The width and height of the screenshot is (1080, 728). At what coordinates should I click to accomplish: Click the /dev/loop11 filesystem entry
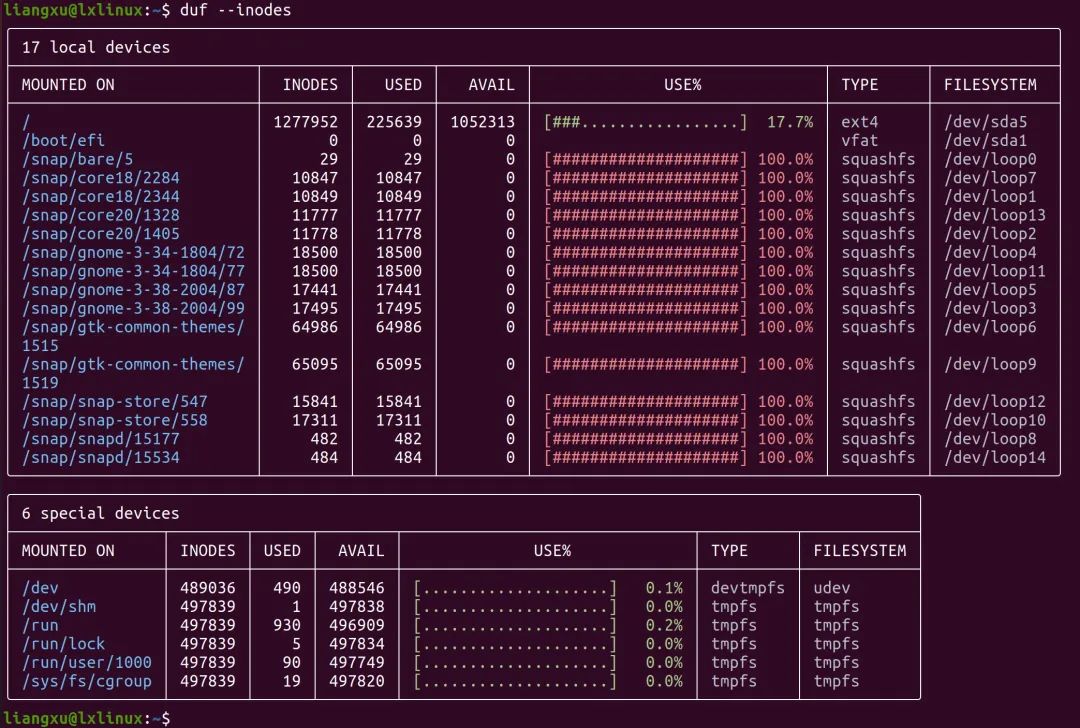pos(995,271)
